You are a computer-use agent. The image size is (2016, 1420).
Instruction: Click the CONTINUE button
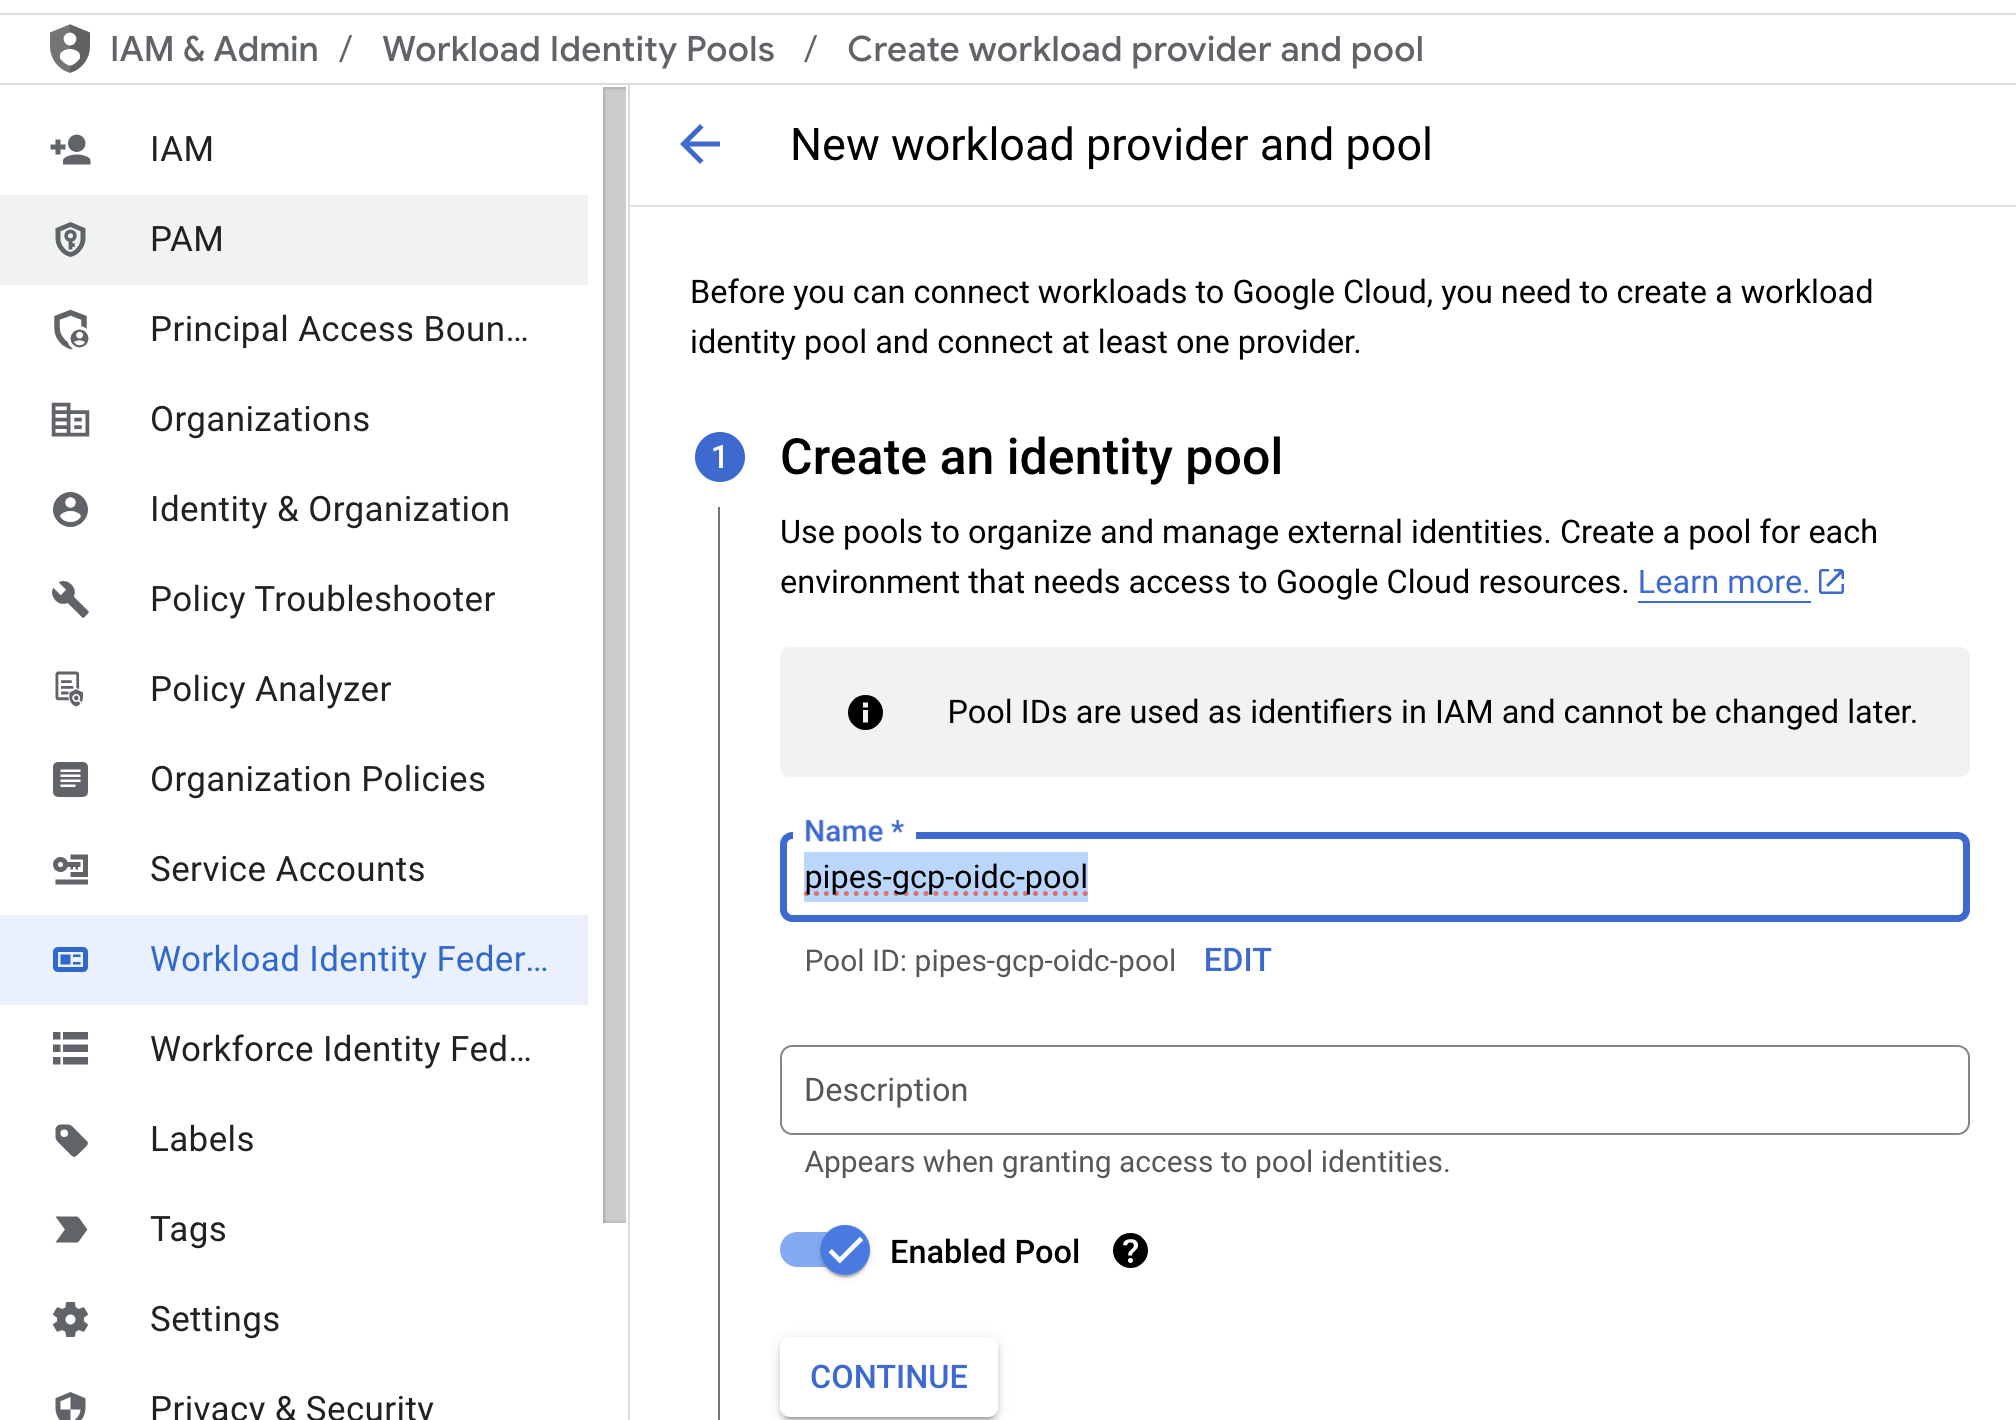click(889, 1376)
